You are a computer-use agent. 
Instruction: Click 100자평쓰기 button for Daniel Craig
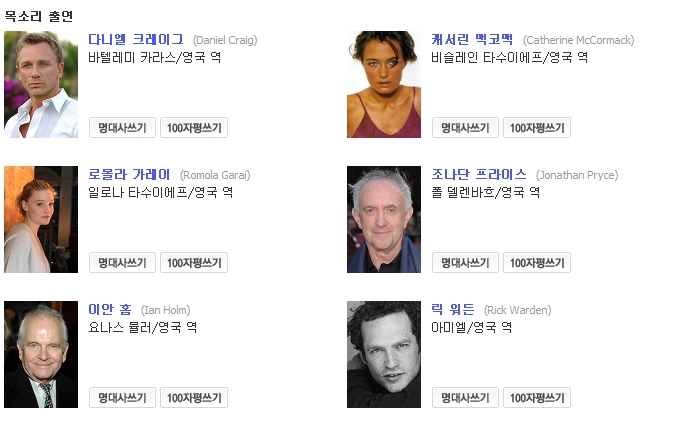pyautogui.click(x=194, y=128)
